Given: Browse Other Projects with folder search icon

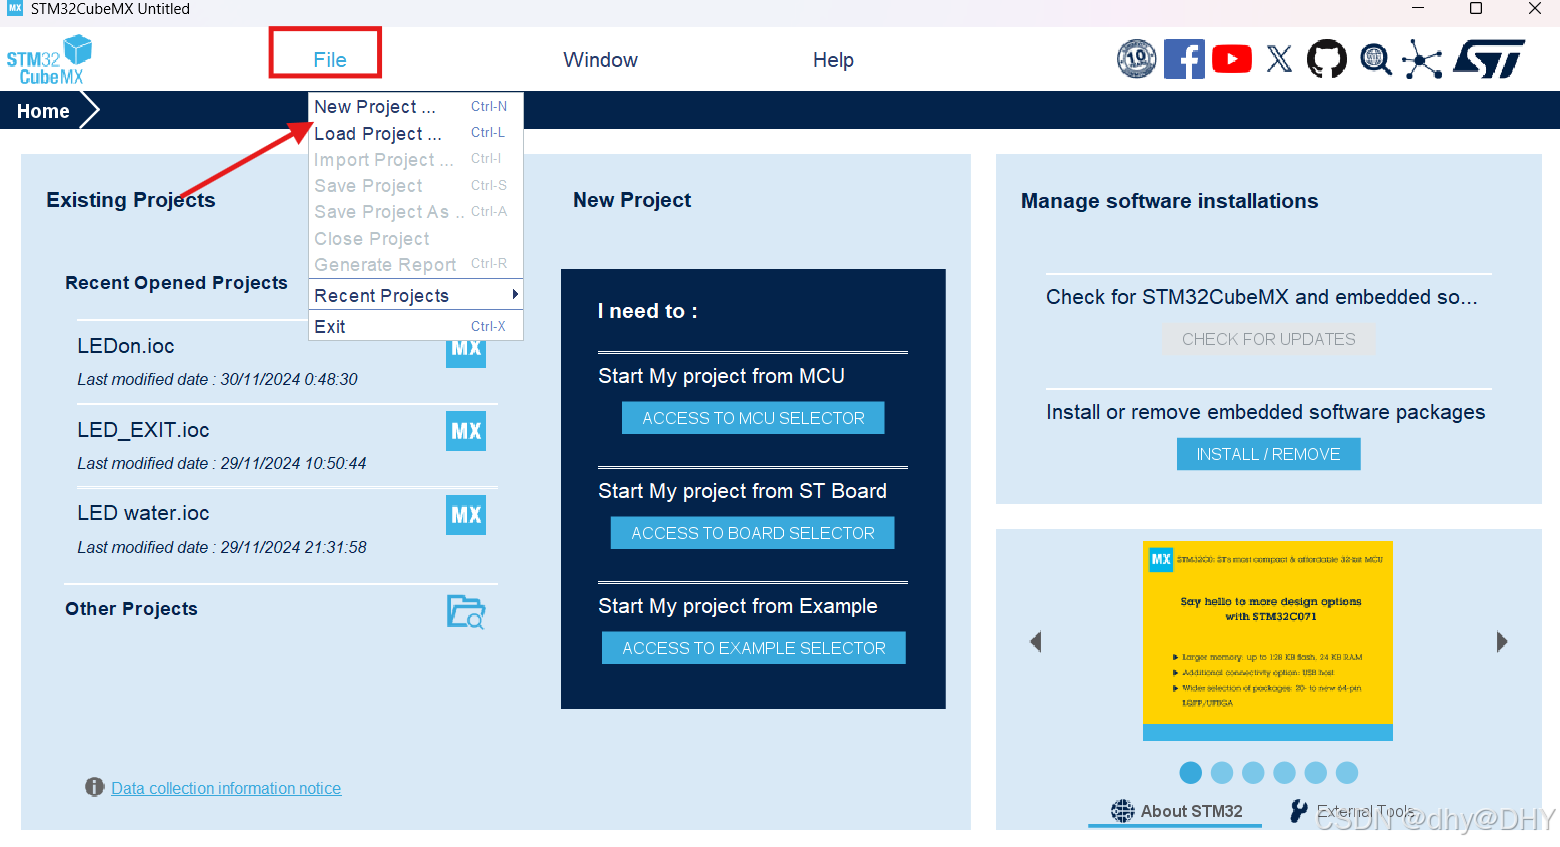Looking at the screenshot, I should (x=466, y=611).
